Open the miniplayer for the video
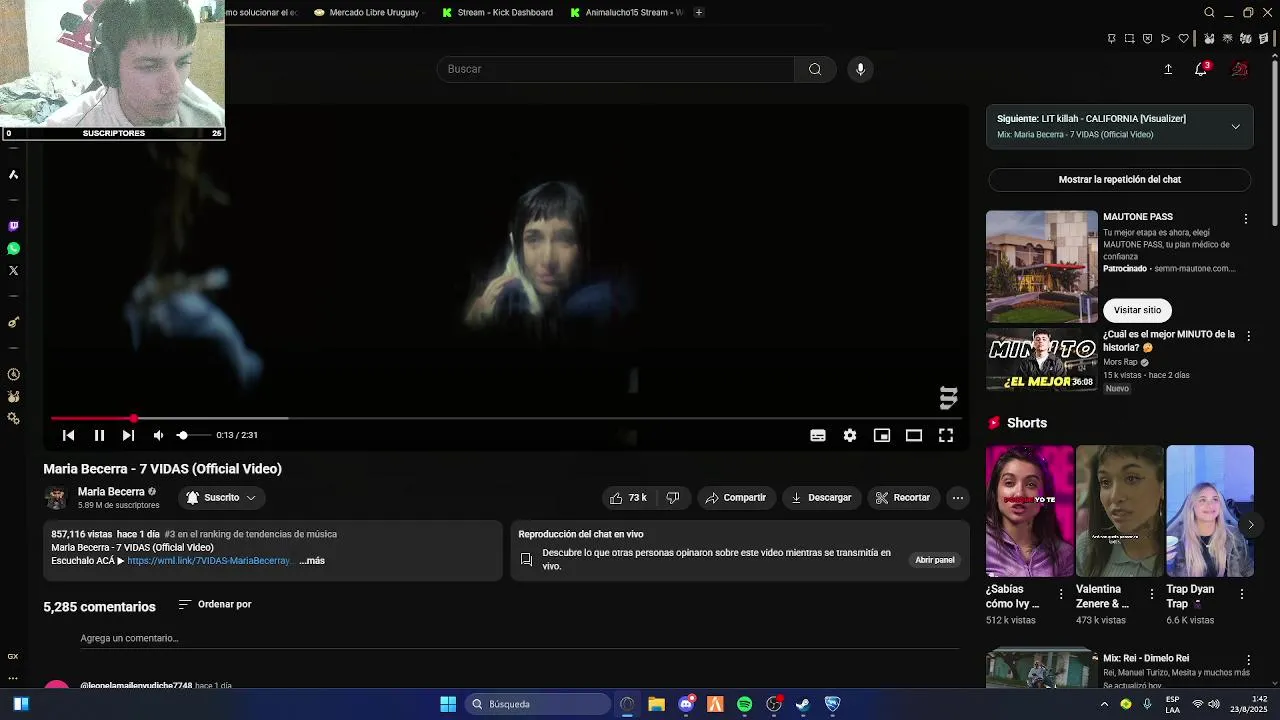This screenshot has height=720, width=1280. click(881, 435)
